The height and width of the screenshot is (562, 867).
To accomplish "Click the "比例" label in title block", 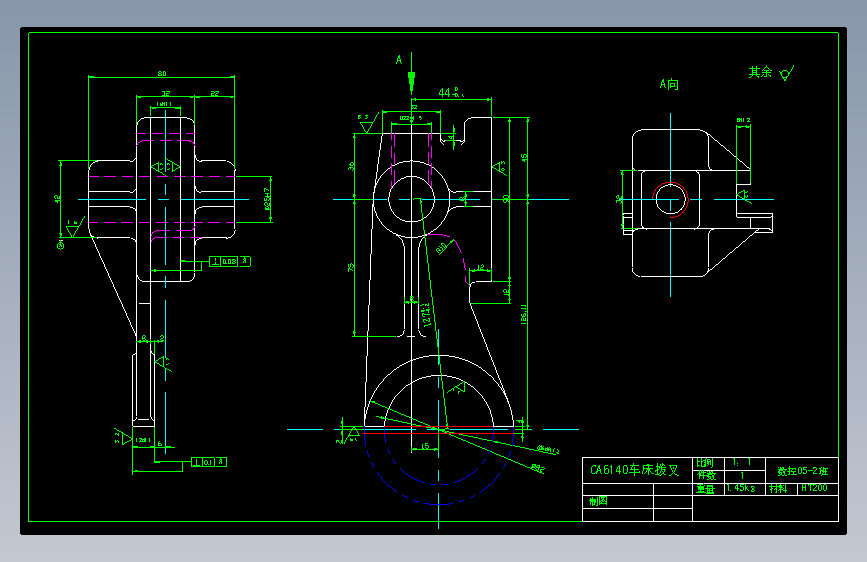I will [704, 463].
